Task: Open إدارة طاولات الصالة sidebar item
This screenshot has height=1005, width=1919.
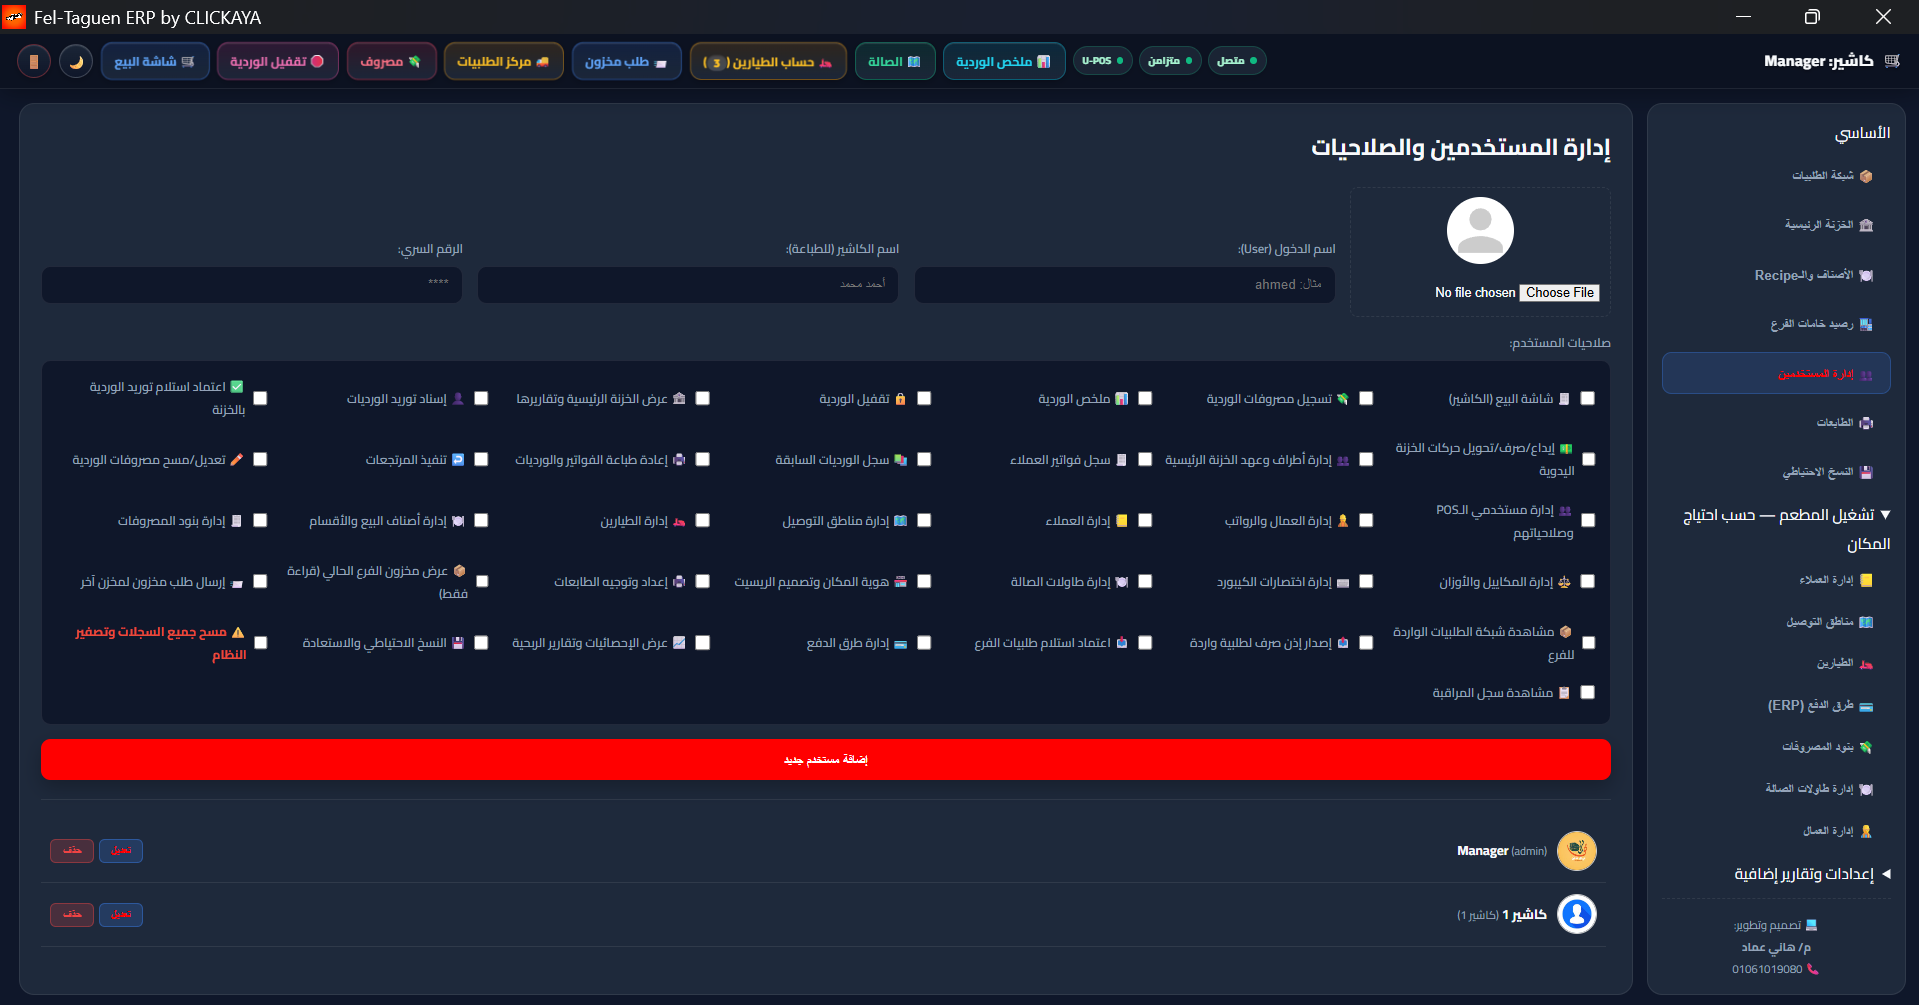Action: pyautogui.click(x=1776, y=789)
